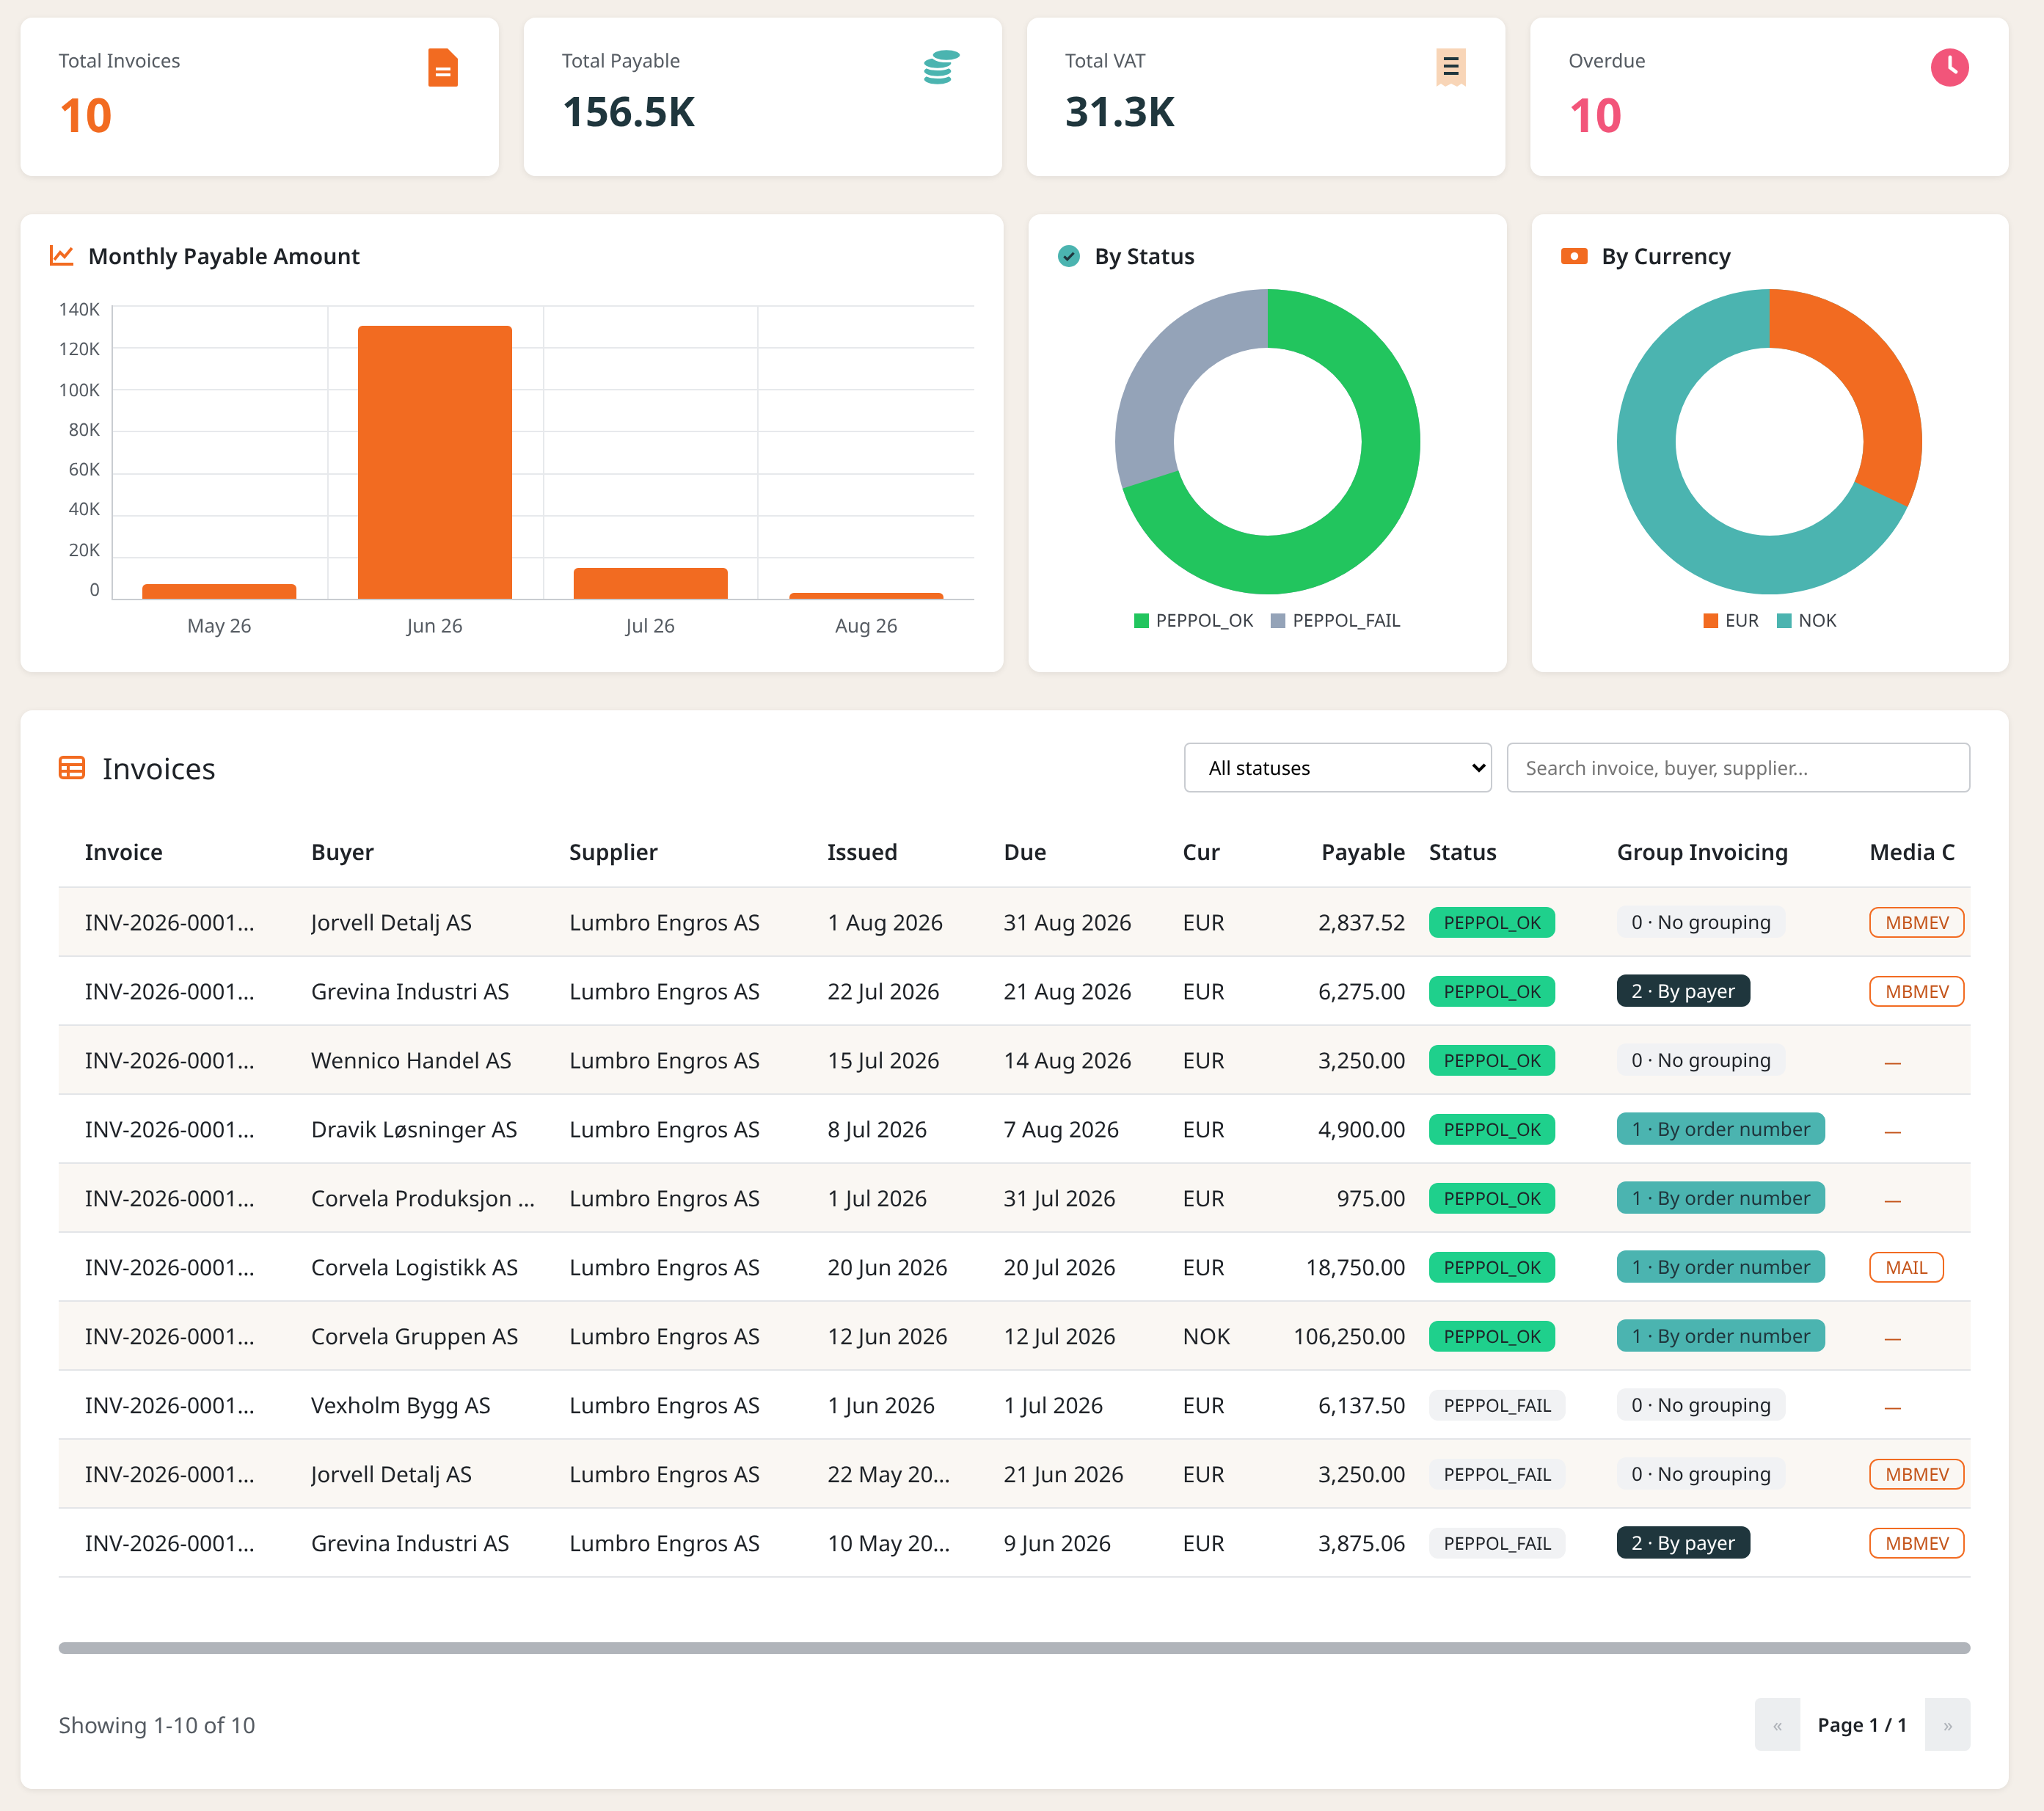
Task: Toggle PEPPOL_OK legend swatch
Action: pos(1141,621)
